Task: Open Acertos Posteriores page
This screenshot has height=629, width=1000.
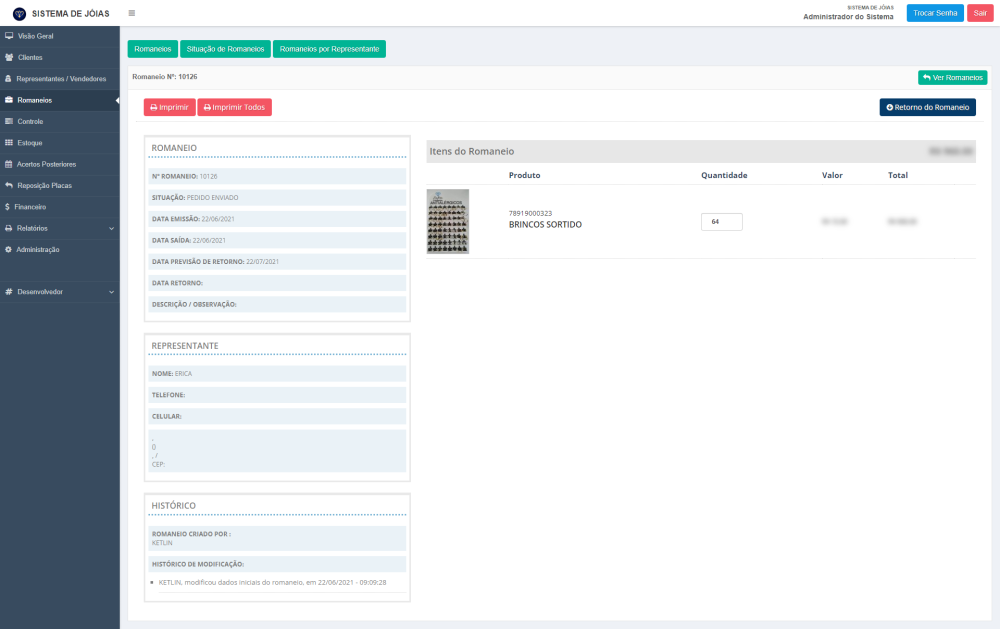Action: pos(46,164)
